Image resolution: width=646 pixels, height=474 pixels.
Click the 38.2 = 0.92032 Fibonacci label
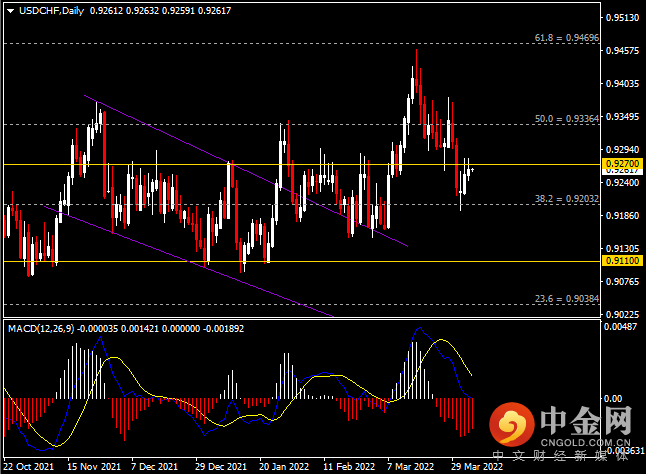click(x=565, y=199)
